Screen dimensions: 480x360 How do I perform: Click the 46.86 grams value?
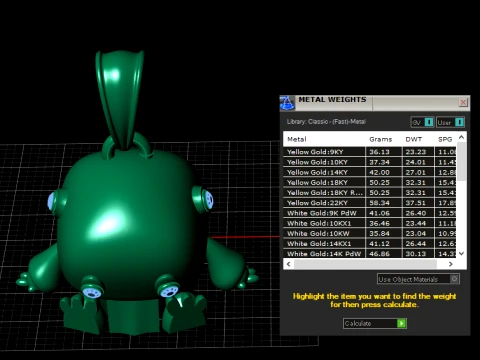point(379,254)
